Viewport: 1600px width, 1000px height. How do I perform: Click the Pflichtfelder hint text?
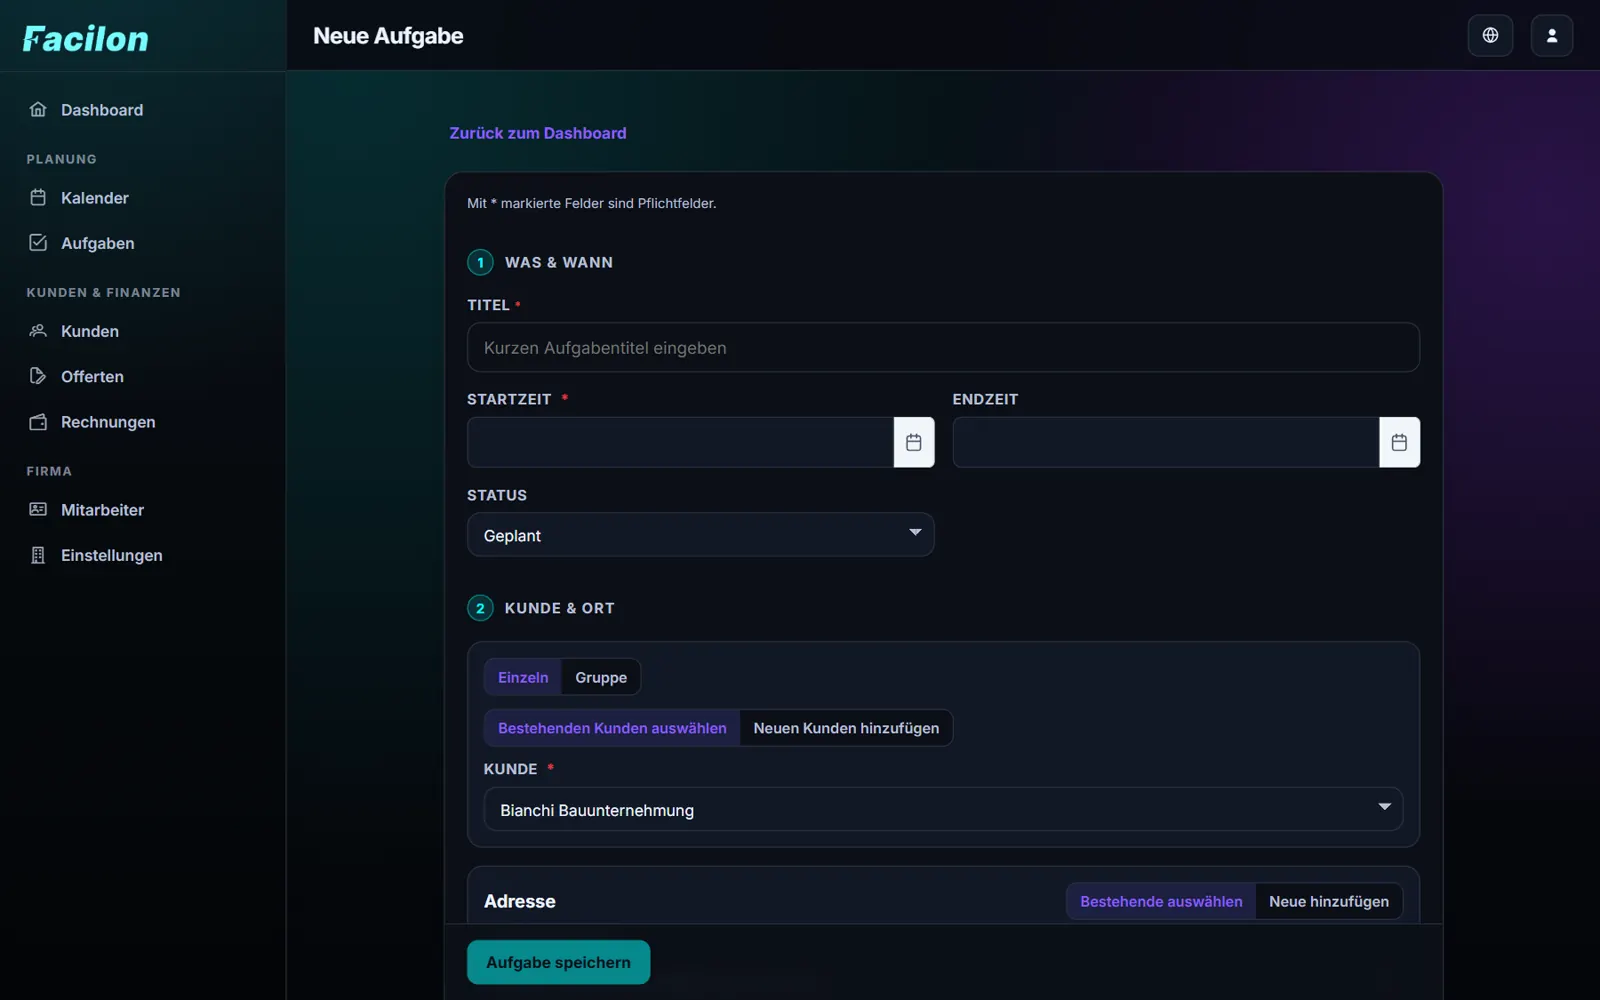click(592, 203)
